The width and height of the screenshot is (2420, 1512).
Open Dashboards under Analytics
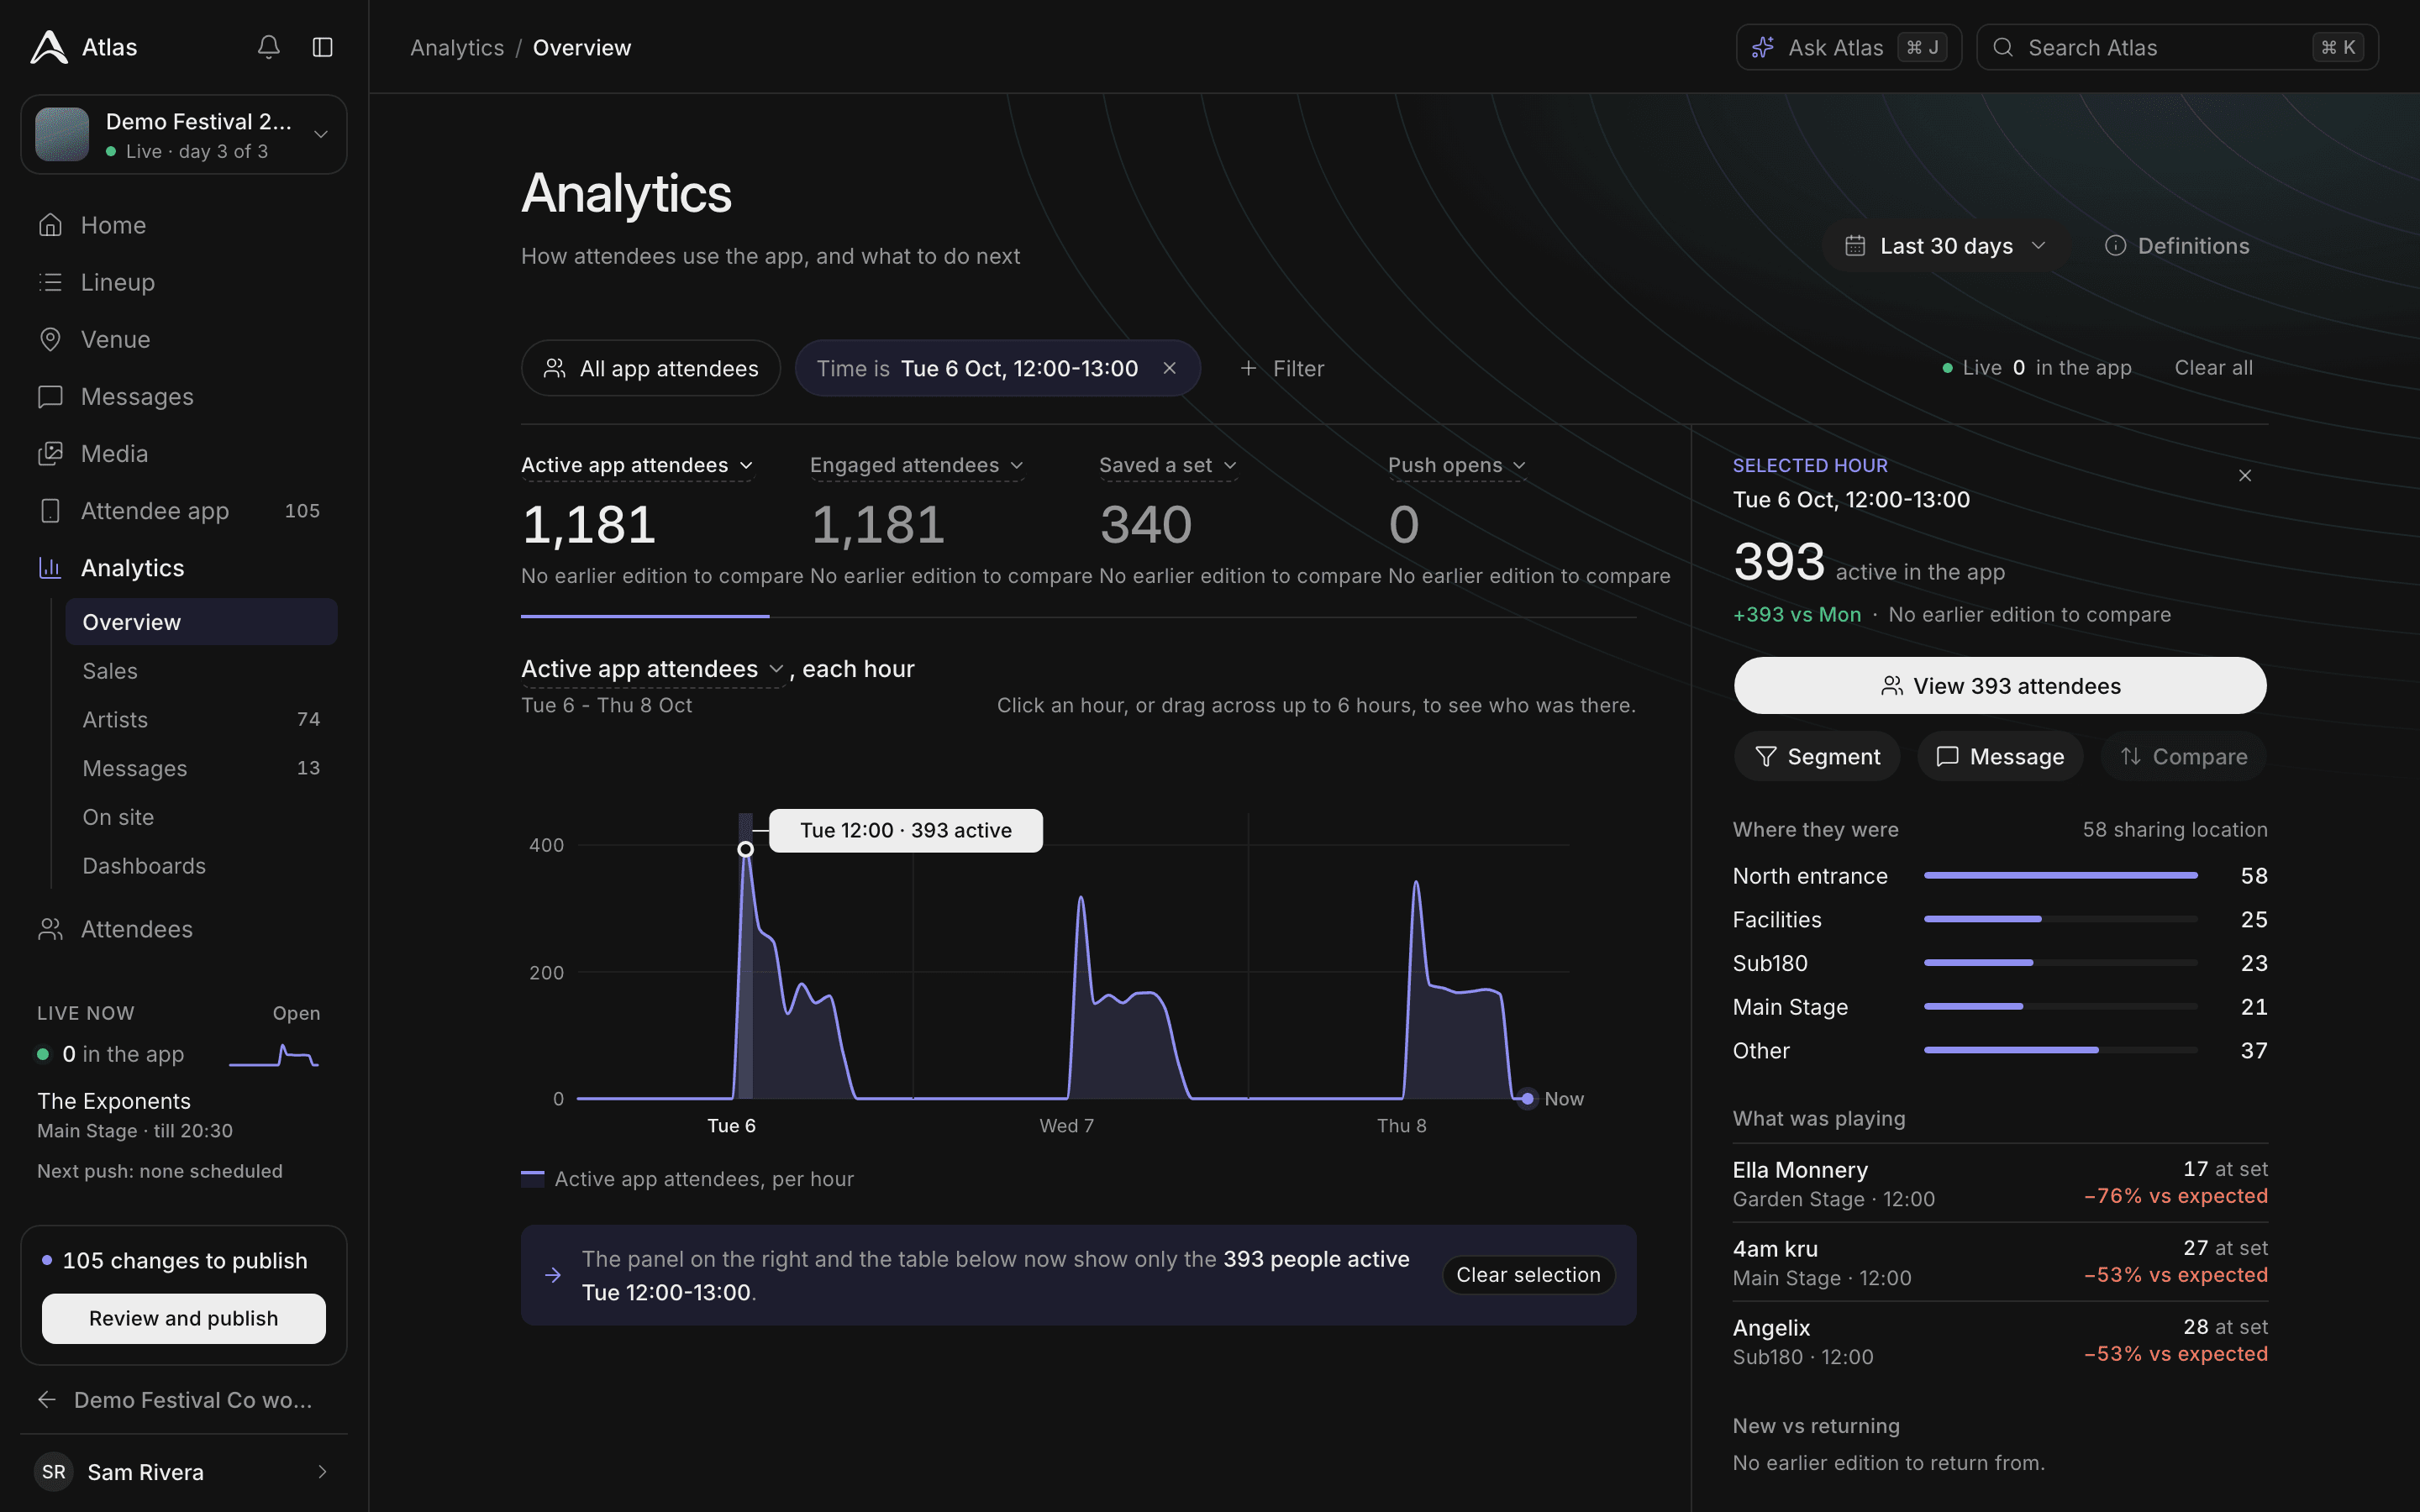(201, 866)
